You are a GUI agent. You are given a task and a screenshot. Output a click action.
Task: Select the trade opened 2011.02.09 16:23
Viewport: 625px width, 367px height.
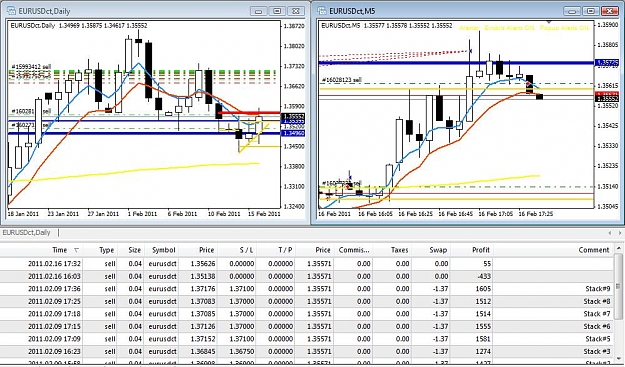(x=307, y=351)
